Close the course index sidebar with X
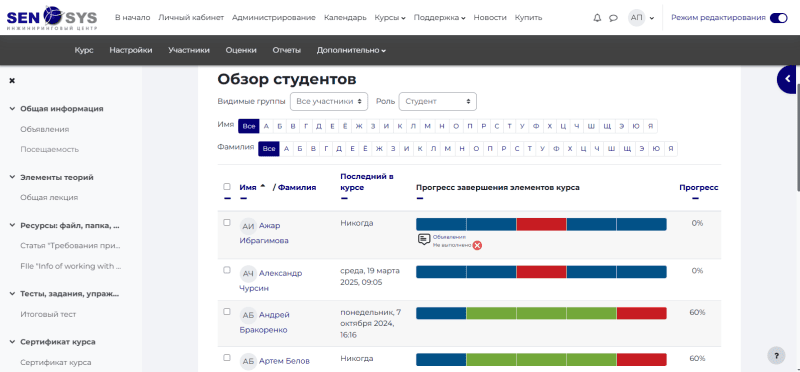 (x=12, y=81)
